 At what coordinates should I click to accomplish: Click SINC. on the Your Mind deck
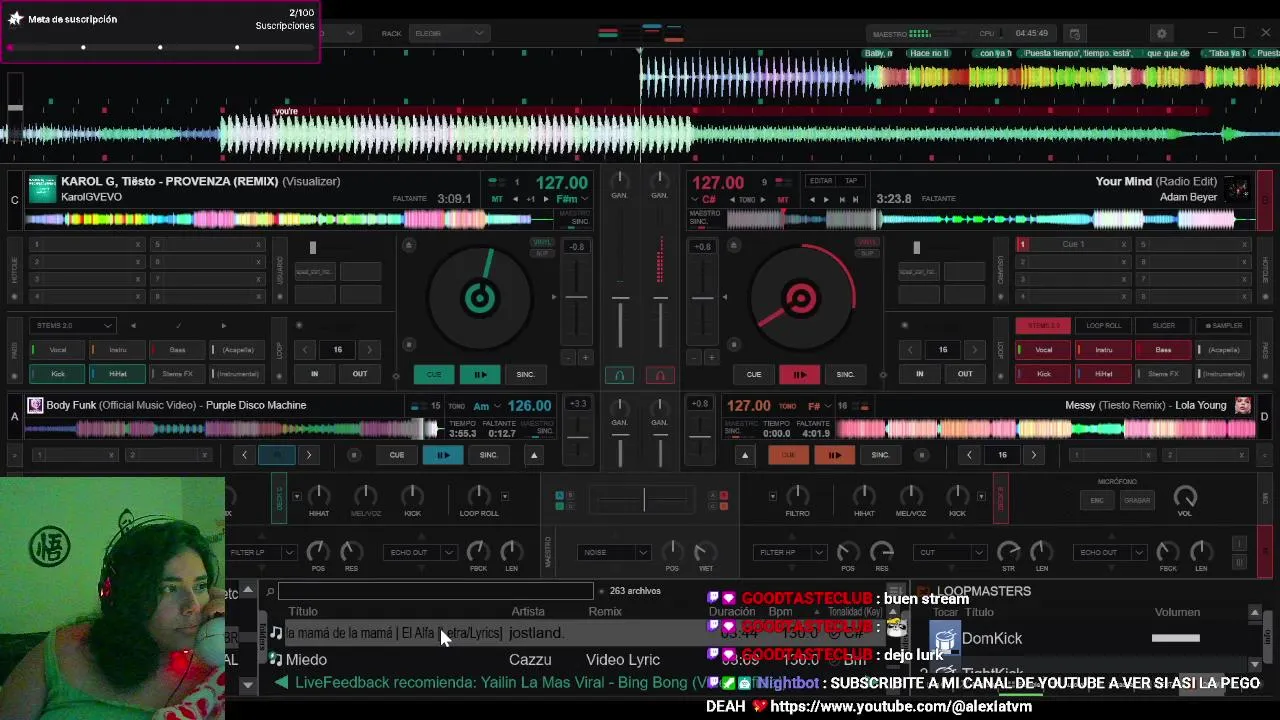846,374
